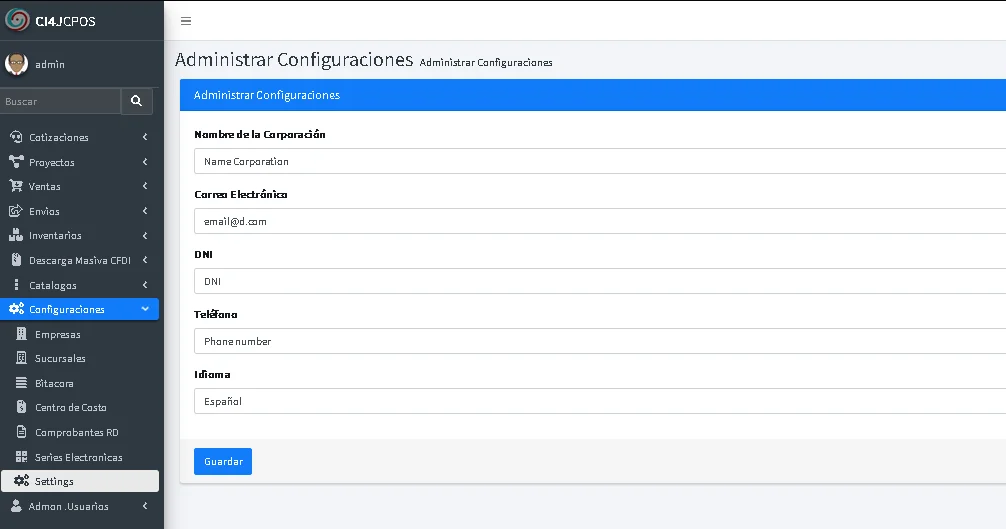
Task: Click the CI4JCPOS logo icon
Action: coord(17,20)
